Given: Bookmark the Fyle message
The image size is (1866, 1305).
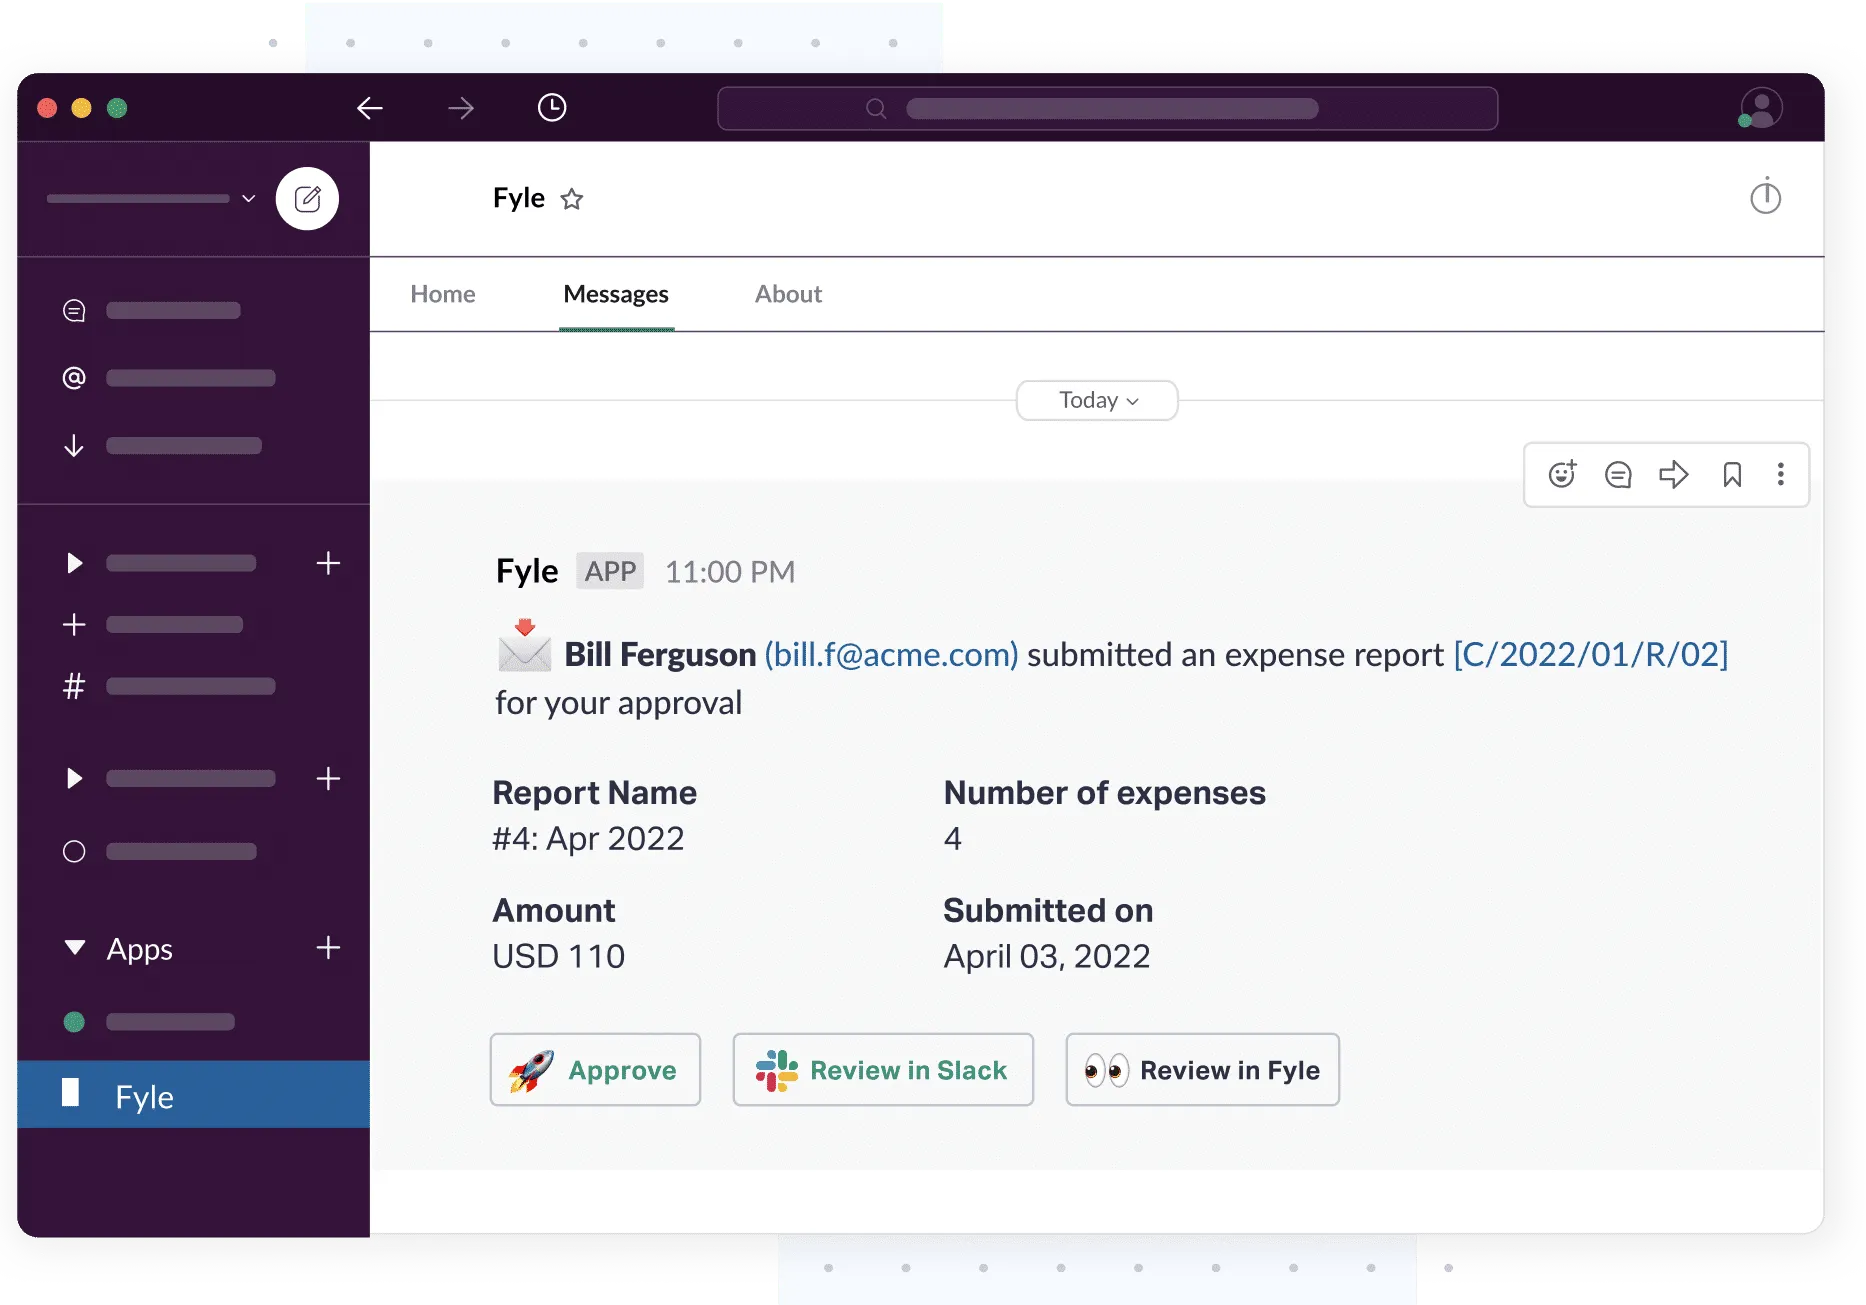Looking at the screenshot, I should (x=1732, y=474).
